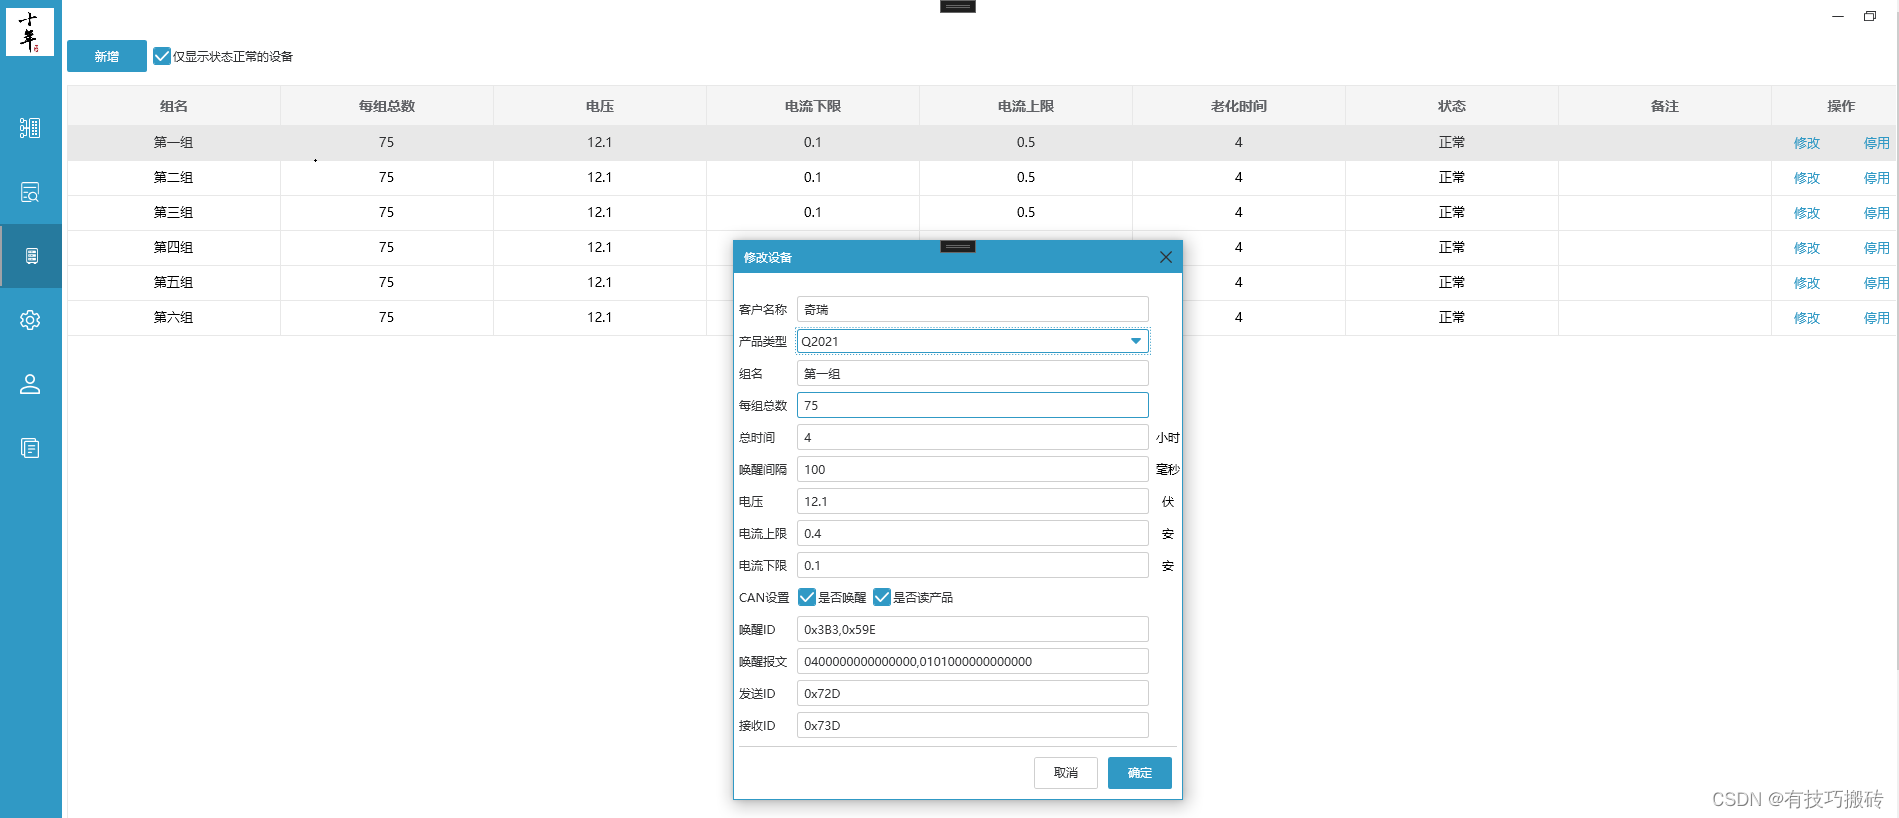Screen dimensions: 1899x818
Task: Uncheck the 是否读产品 checkbox
Action: (x=882, y=597)
